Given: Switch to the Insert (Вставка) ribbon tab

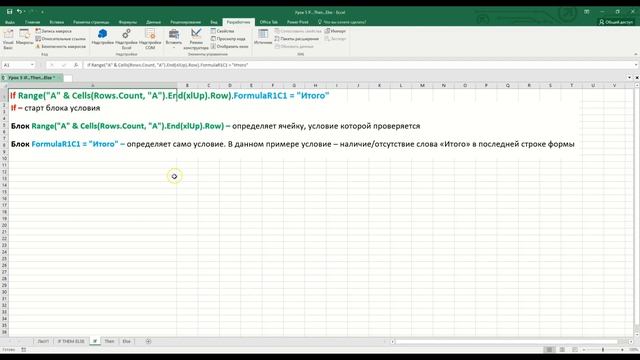Looking at the screenshot, I should point(57,22).
